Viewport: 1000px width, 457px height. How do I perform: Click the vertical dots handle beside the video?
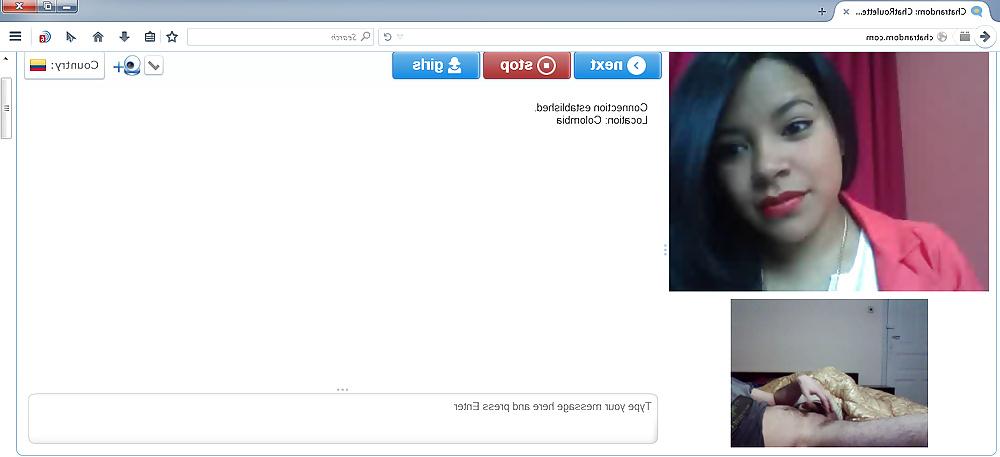pyautogui.click(x=665, y=250)
